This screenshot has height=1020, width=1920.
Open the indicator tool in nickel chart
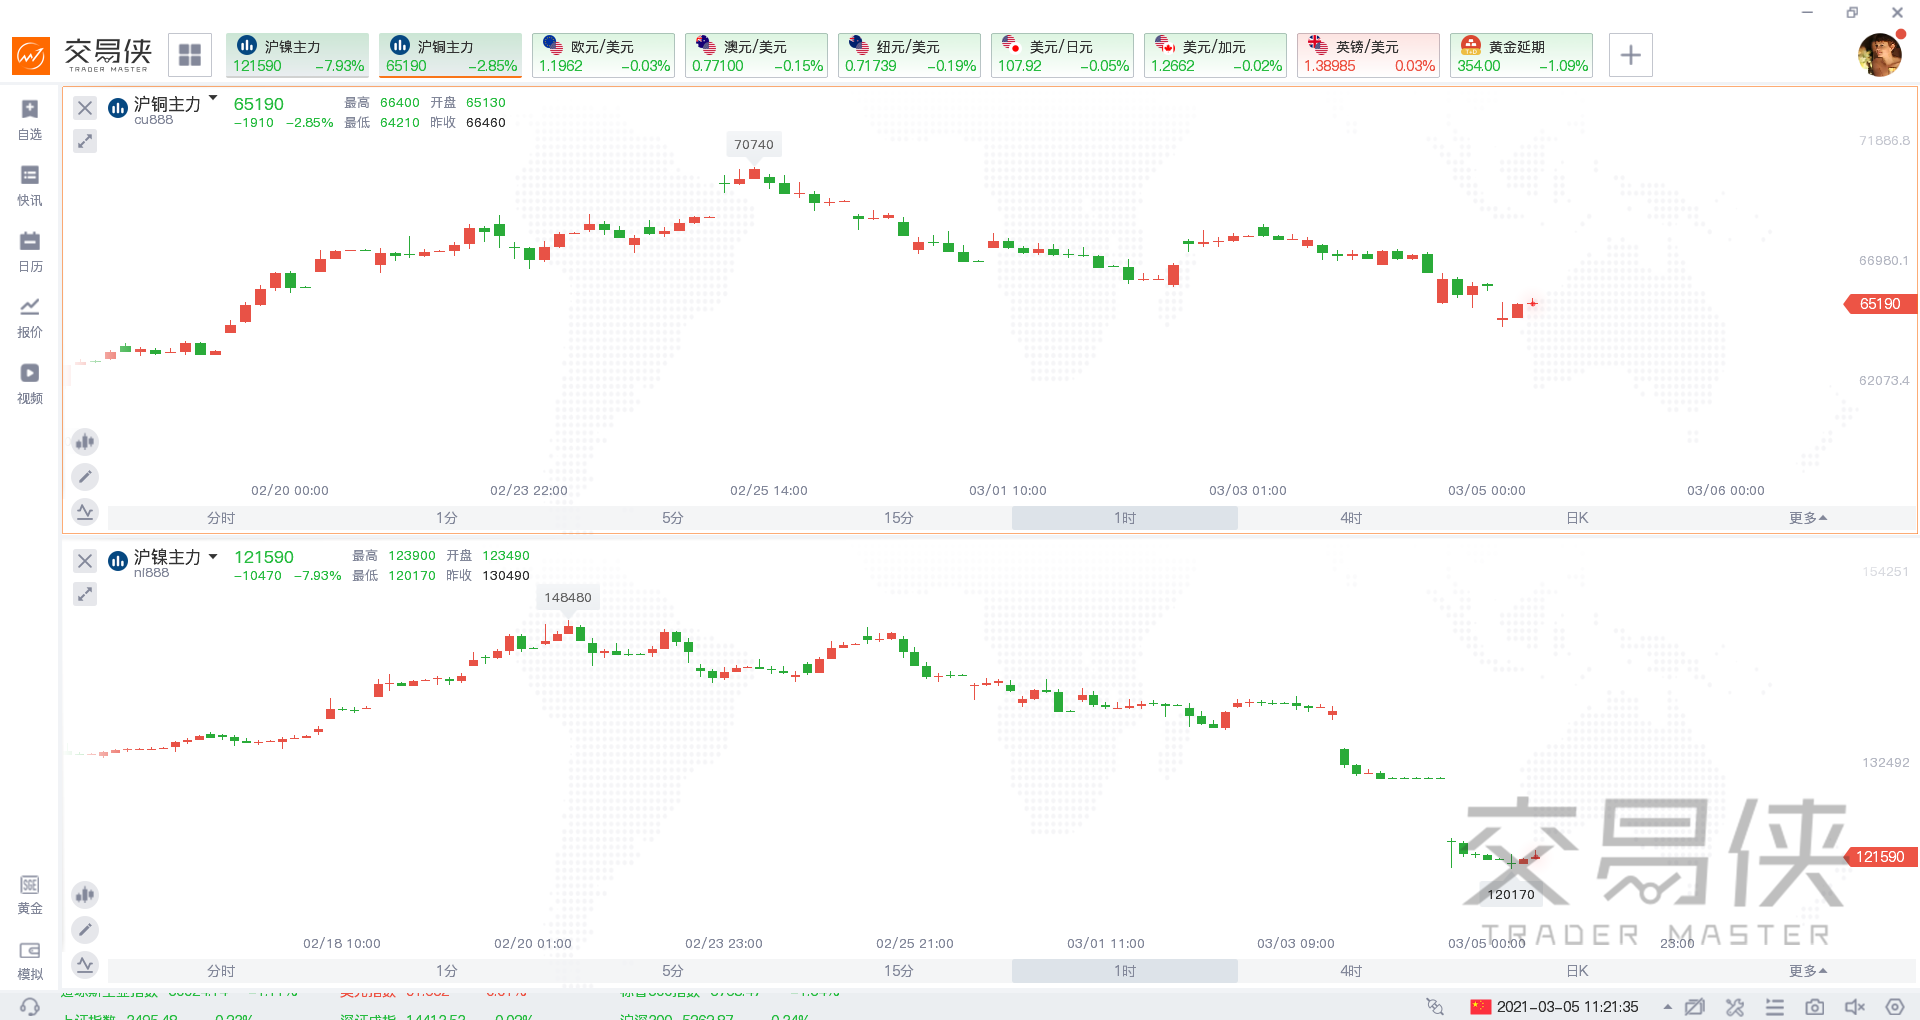coord(85,965)
